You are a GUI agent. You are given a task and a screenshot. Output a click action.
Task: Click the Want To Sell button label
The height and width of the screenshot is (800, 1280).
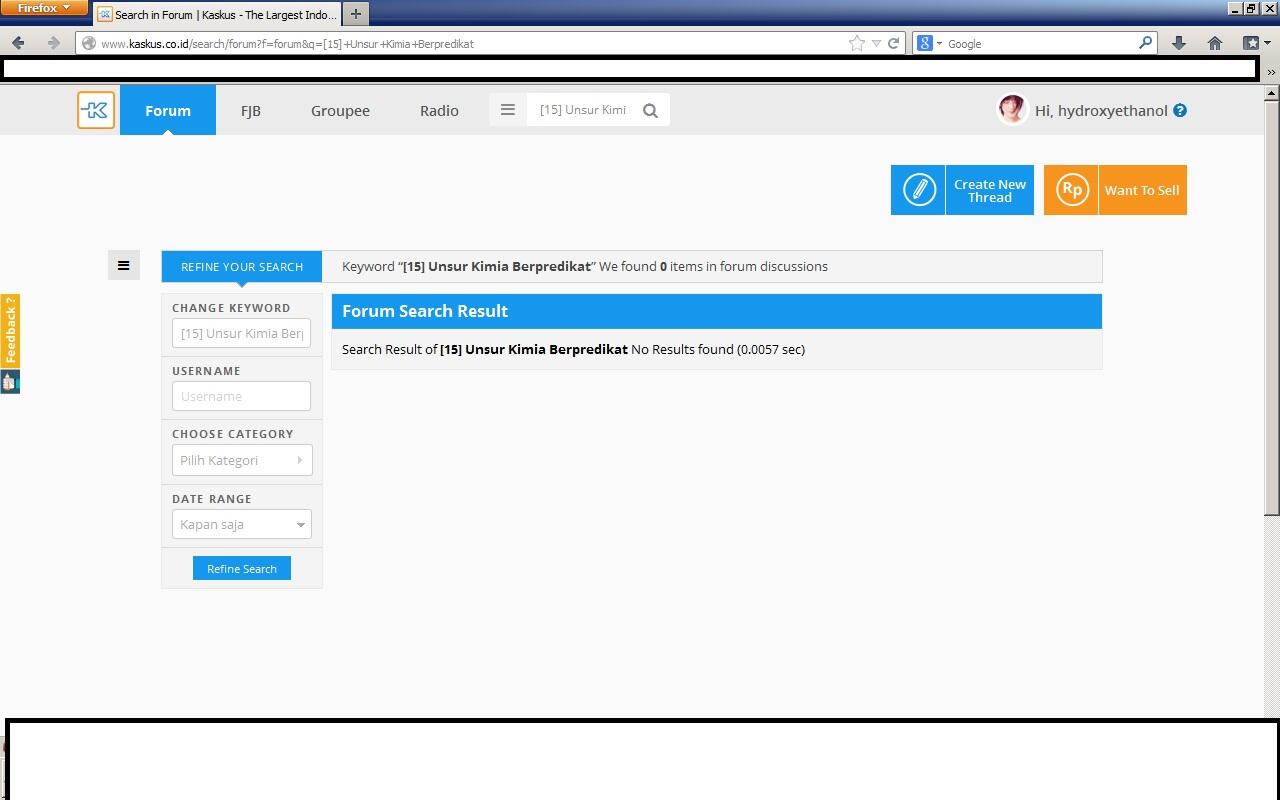(x=1142, y=190)
